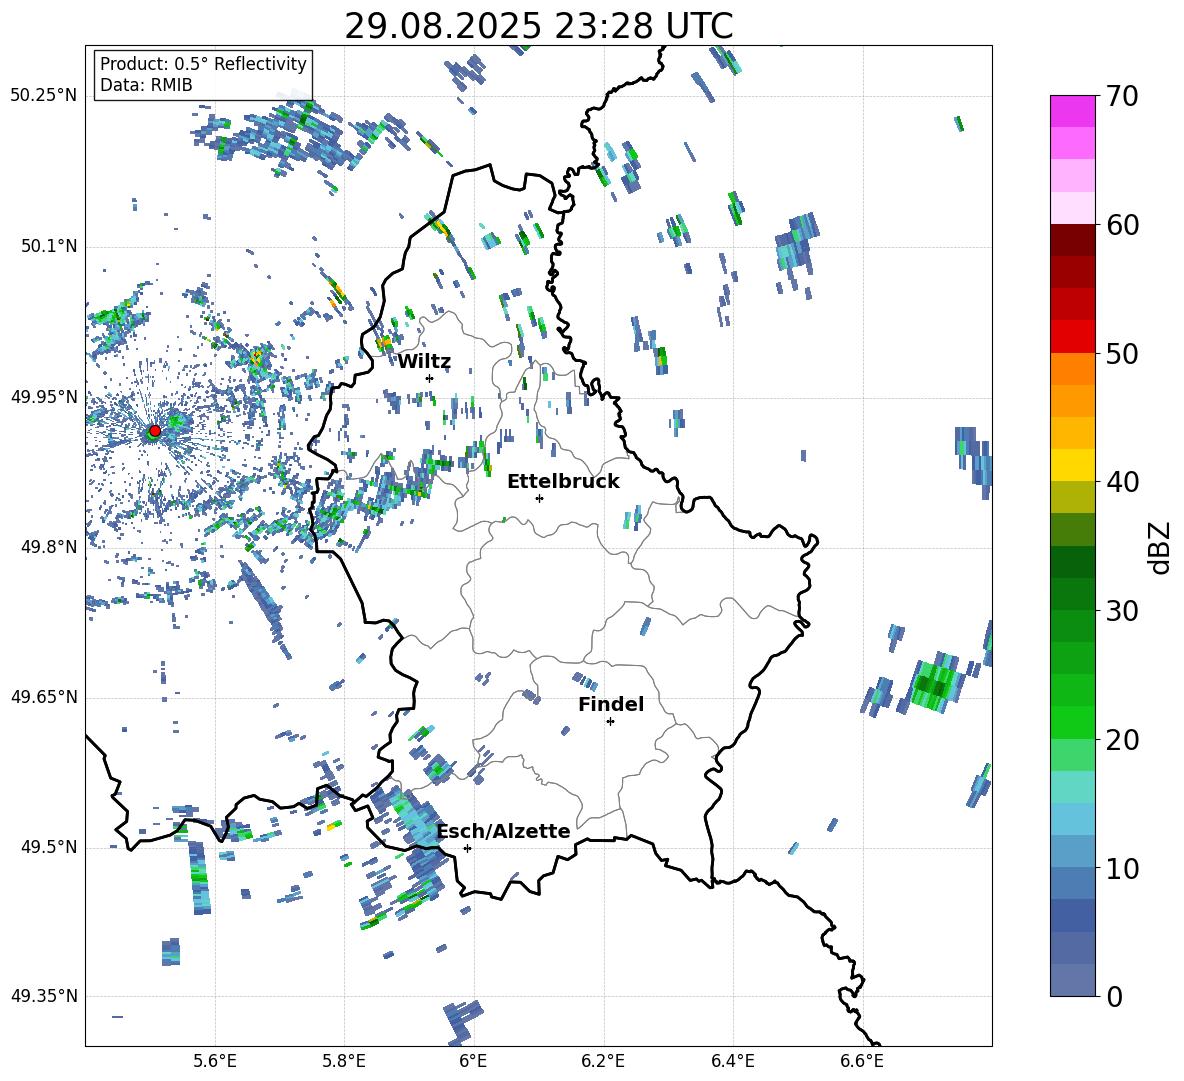Click the cross marker below Findel
Image resolution: width=1184 pixels, height=1081 pixels.
point(610,722)
